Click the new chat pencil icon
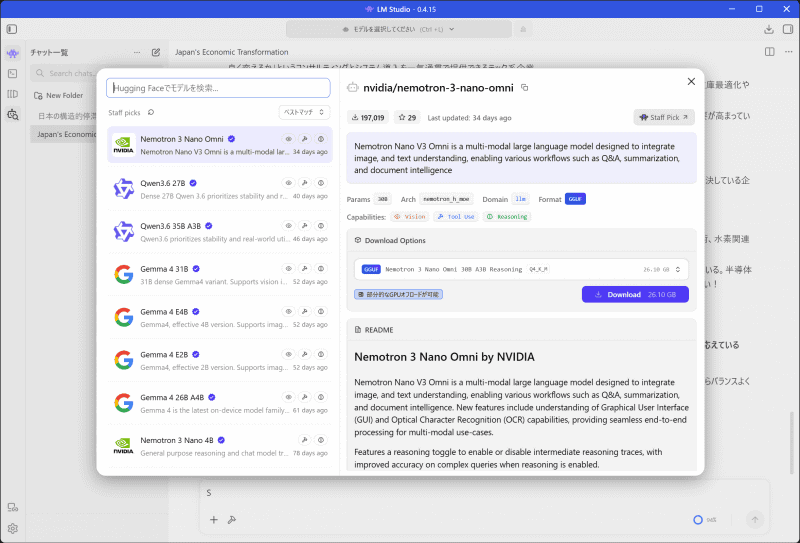800x543 pixels. click(x=156, y=52)
